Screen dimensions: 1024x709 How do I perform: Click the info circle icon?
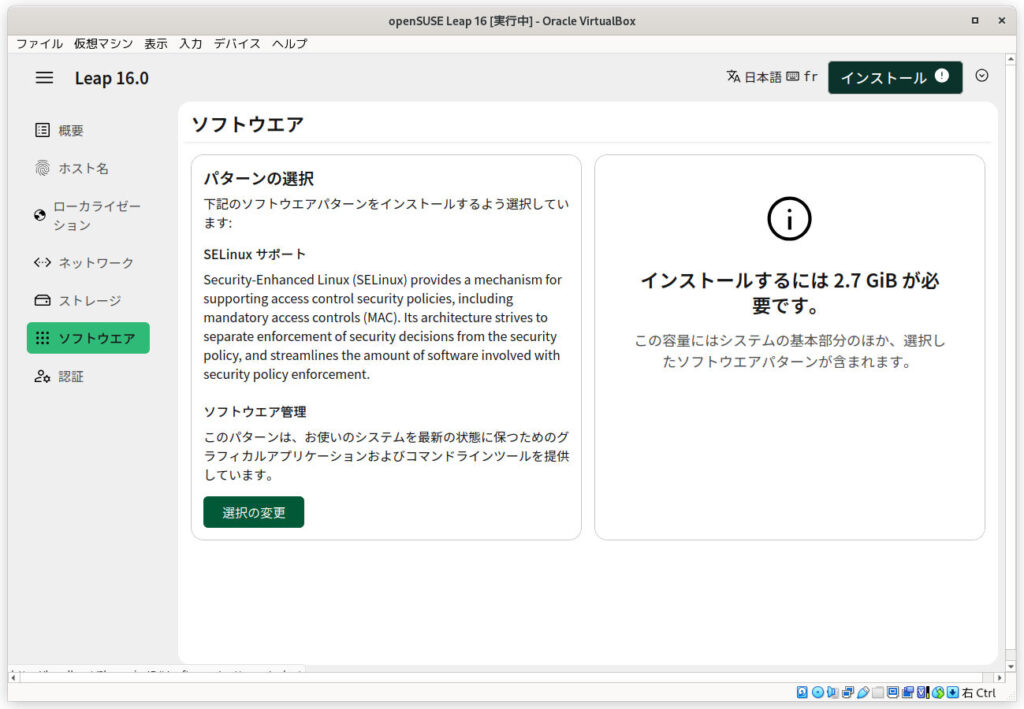tap(789, 219)
